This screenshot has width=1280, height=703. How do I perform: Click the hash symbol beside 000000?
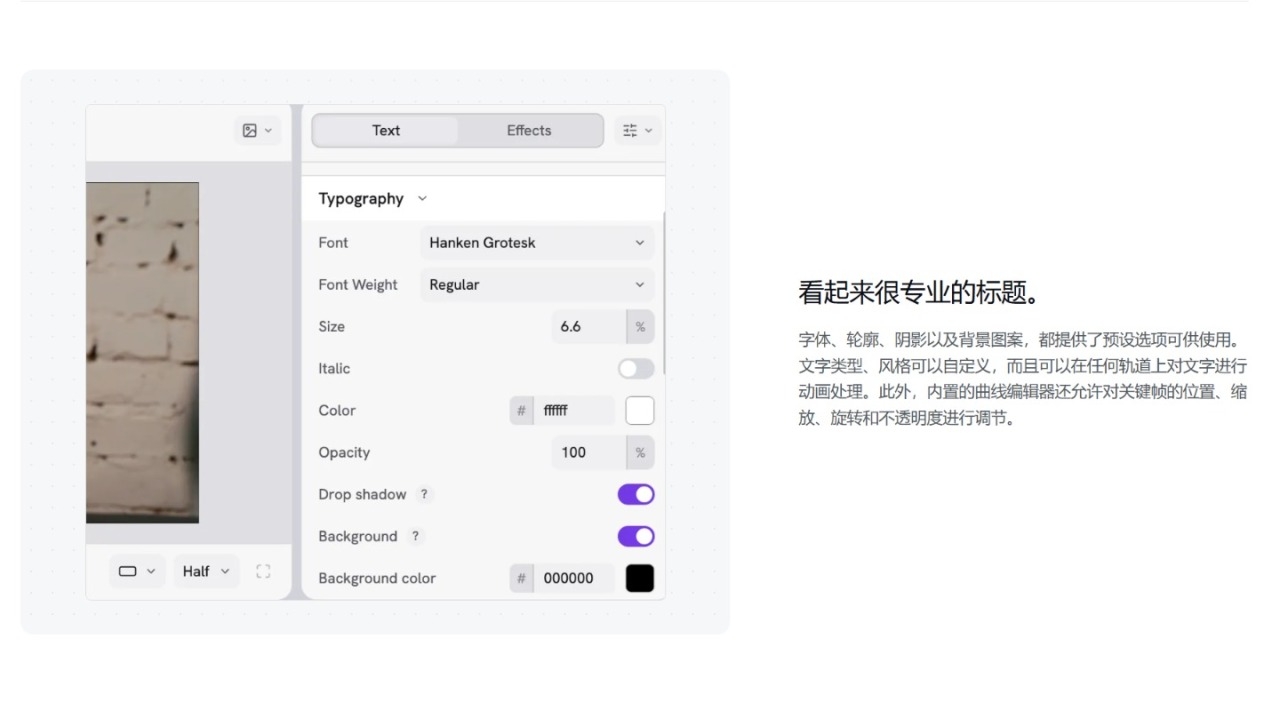click(x=521, y=578)
